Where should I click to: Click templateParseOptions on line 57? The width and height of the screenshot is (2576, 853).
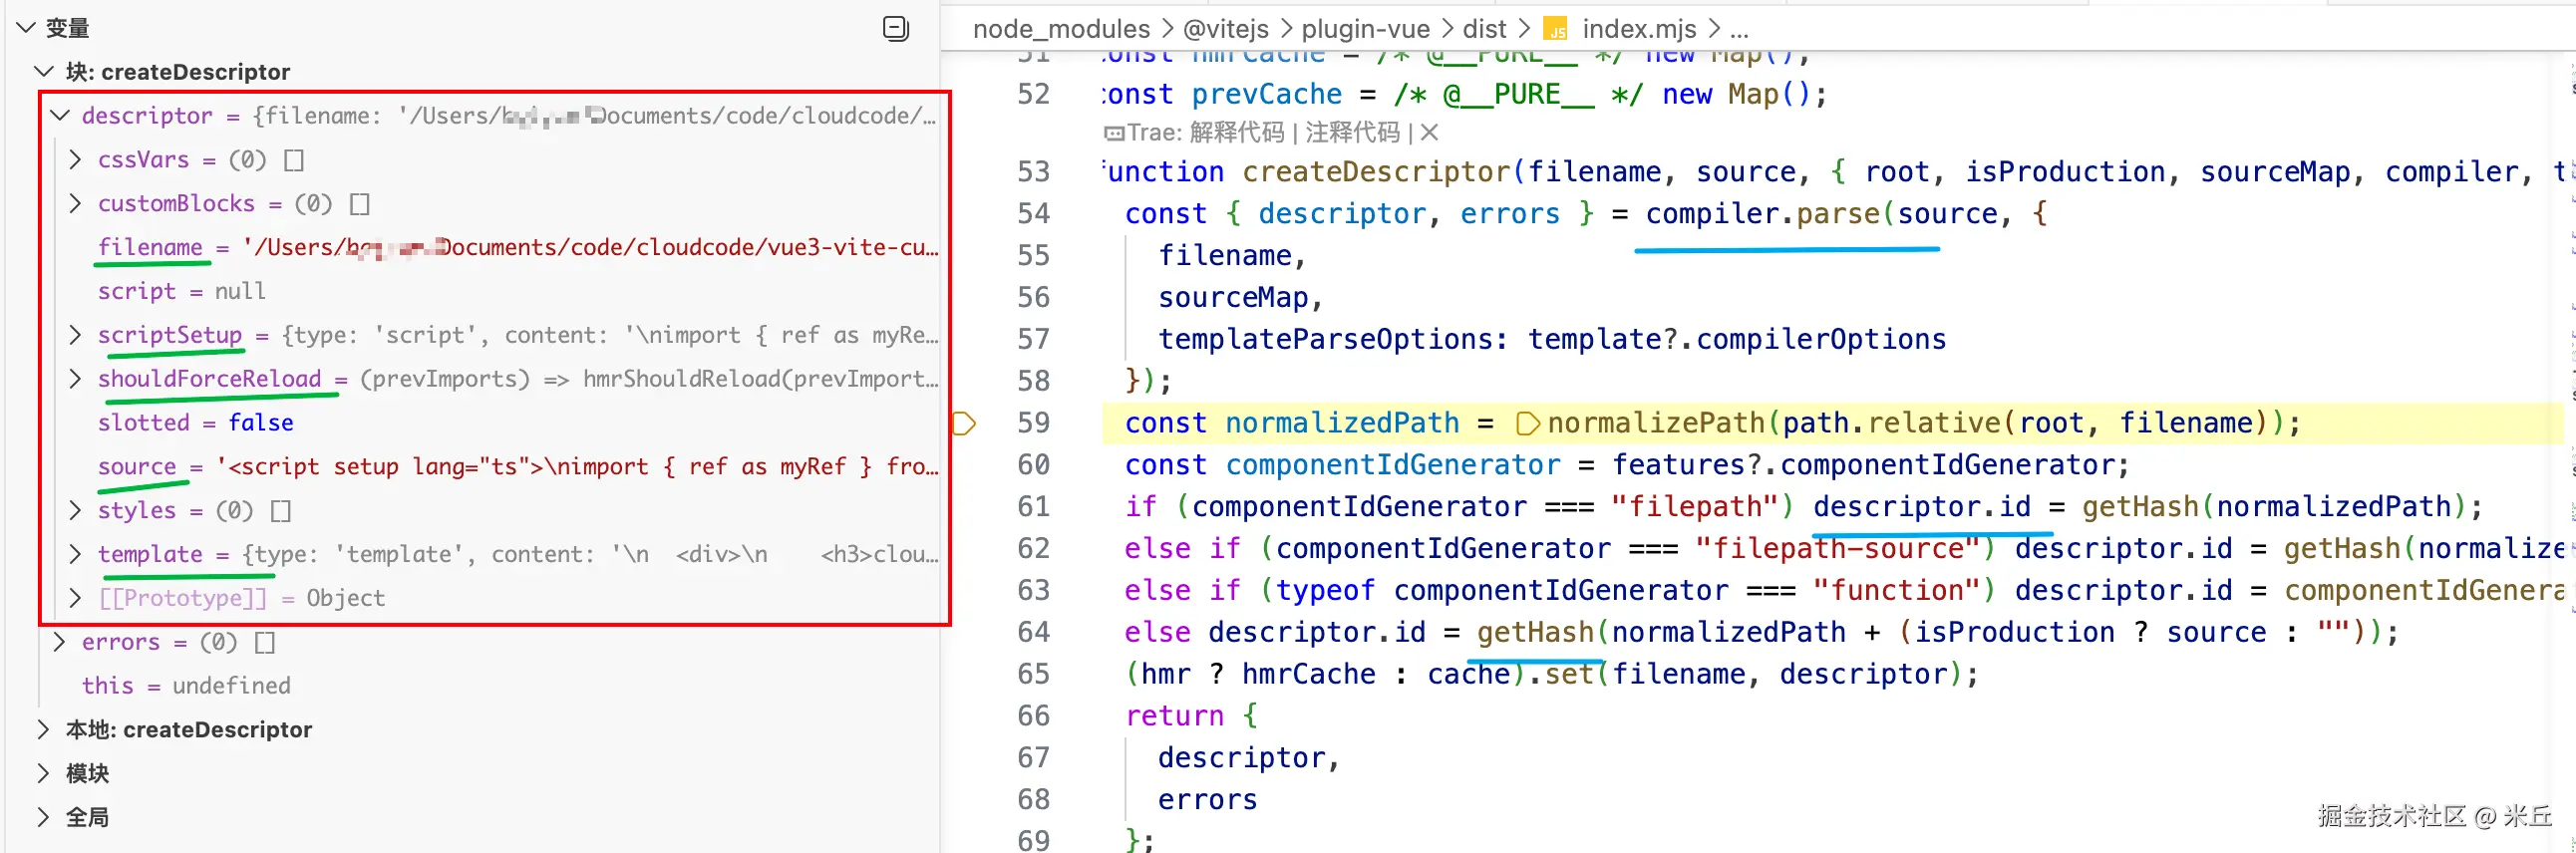[x=1325, y=340]
